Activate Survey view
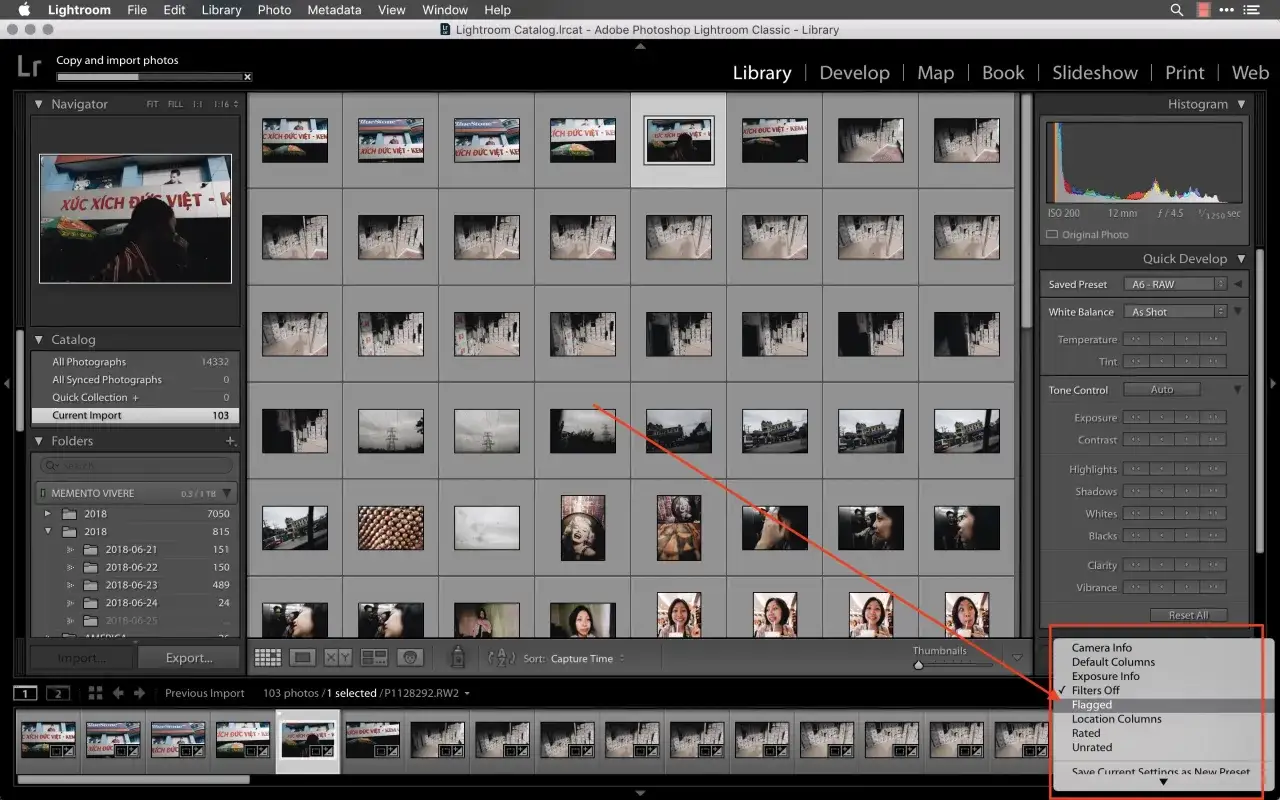Screen dimensions: 1280x800 pos(373,657)
